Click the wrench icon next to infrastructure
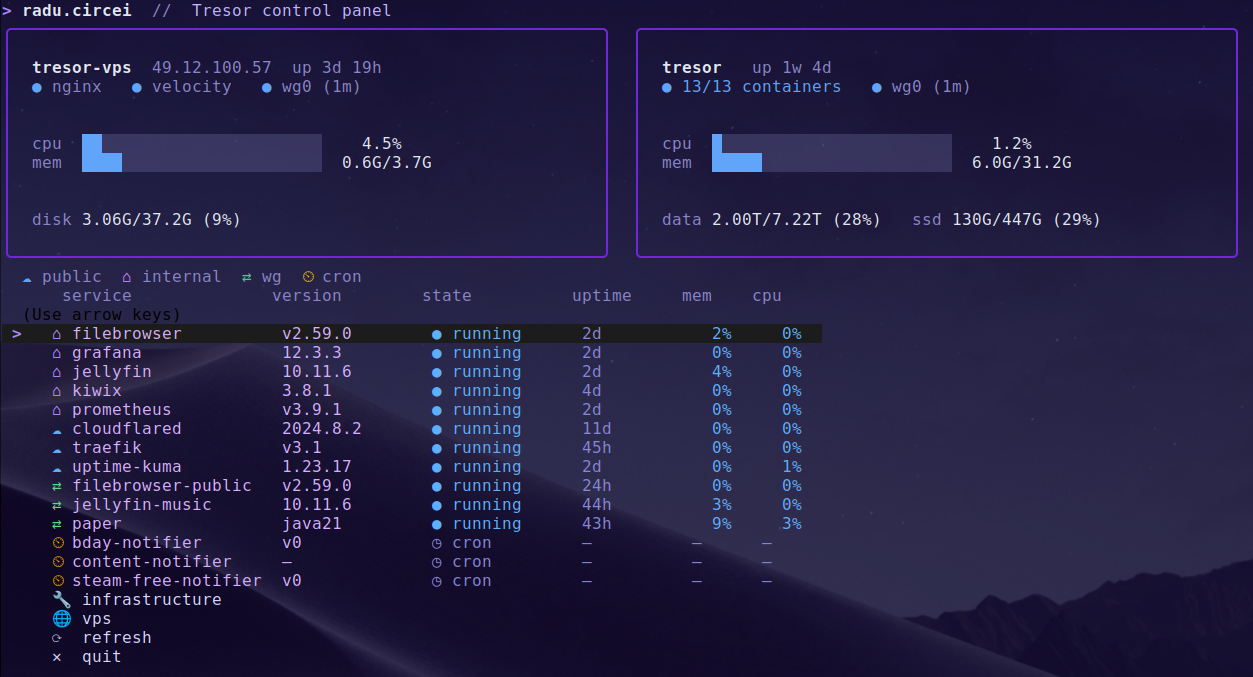Viewport: 1253px width, 677px height. tap(60, 599)
